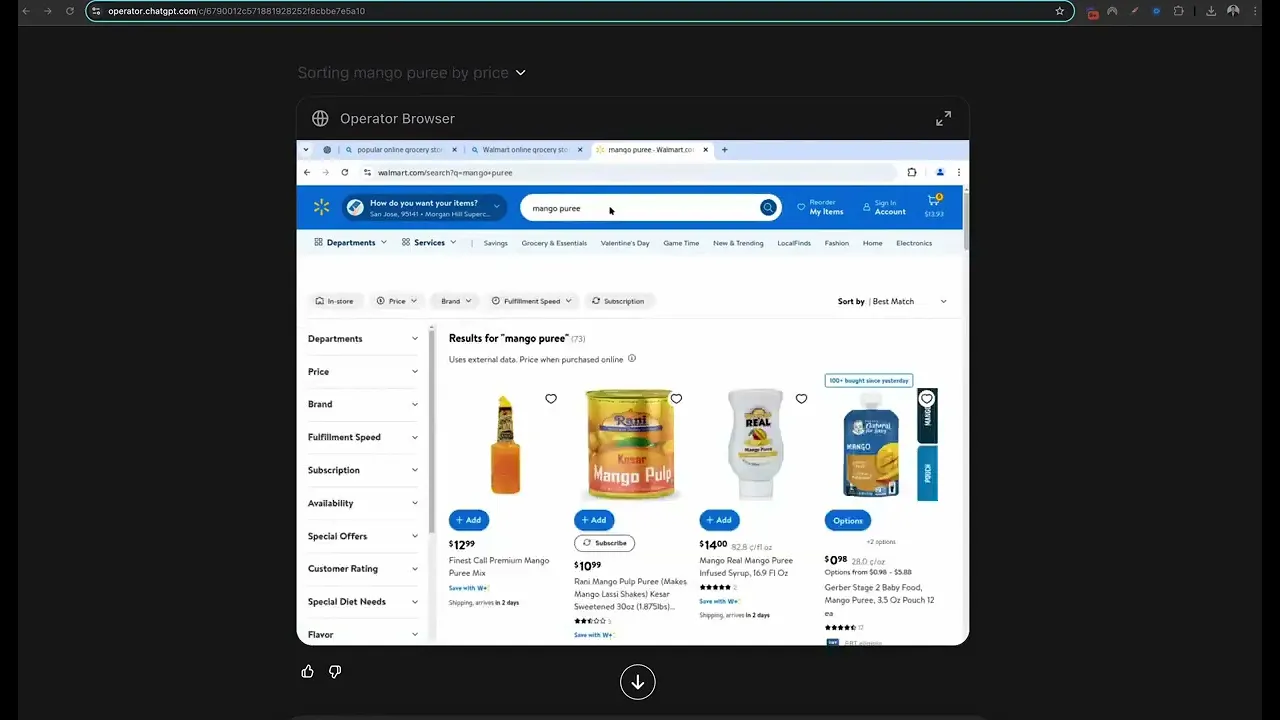
Task: Click the thumbs down feedback icon
Action: pyautogui.click(x=335, y=671)
